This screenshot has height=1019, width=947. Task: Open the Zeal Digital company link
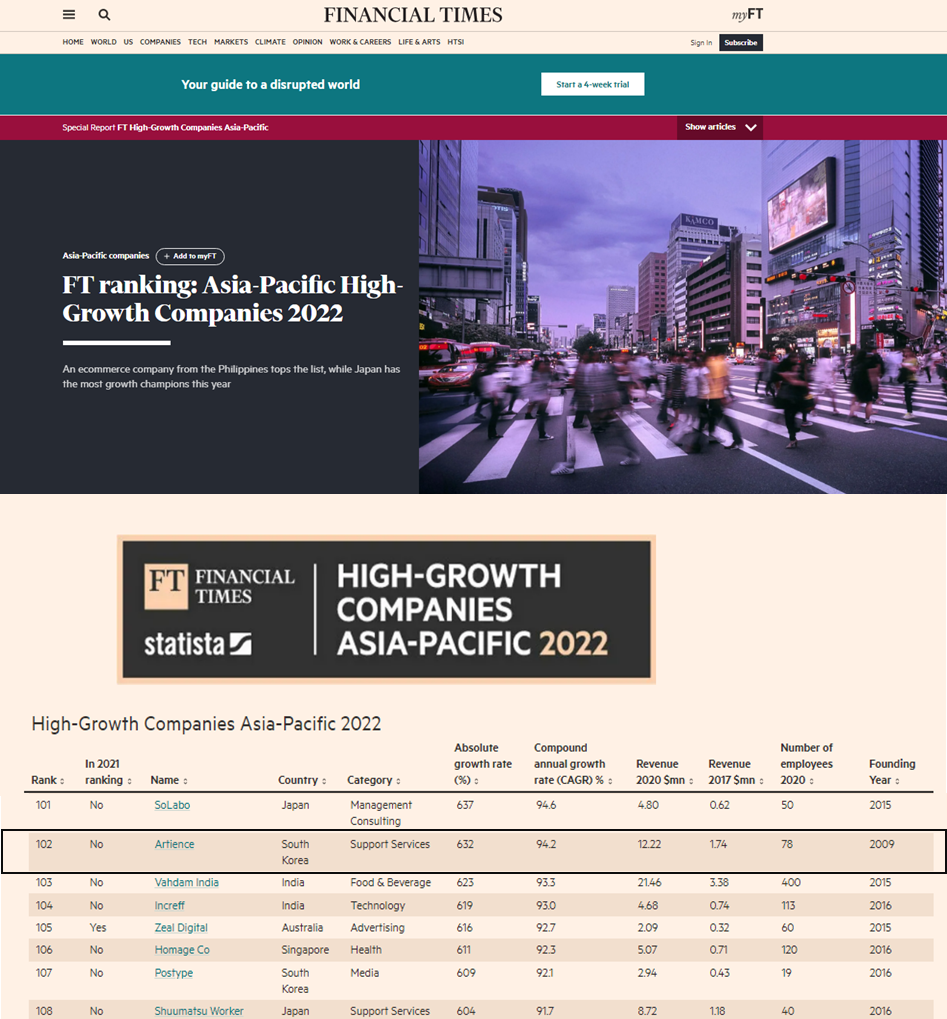(x=181, y=928)
